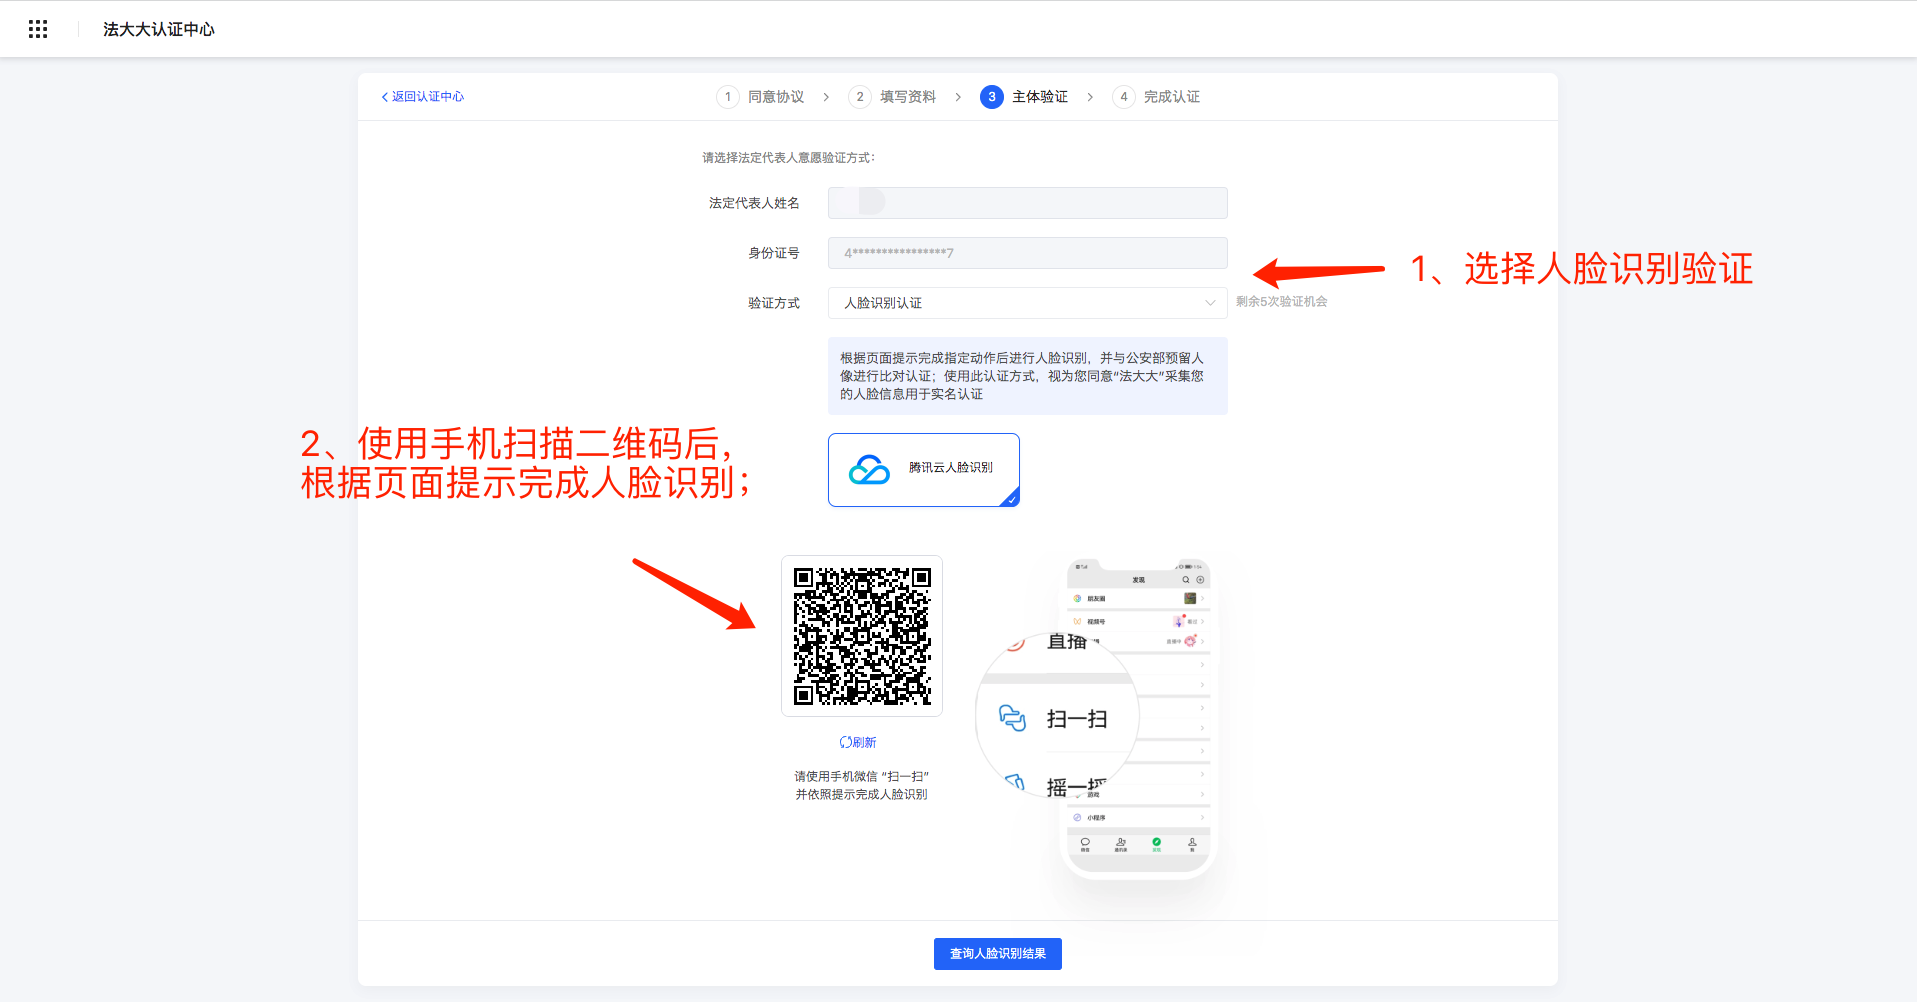1917x1002 pixels.
Task: Click the WeChat phone illustration image
Action: 1095,718
